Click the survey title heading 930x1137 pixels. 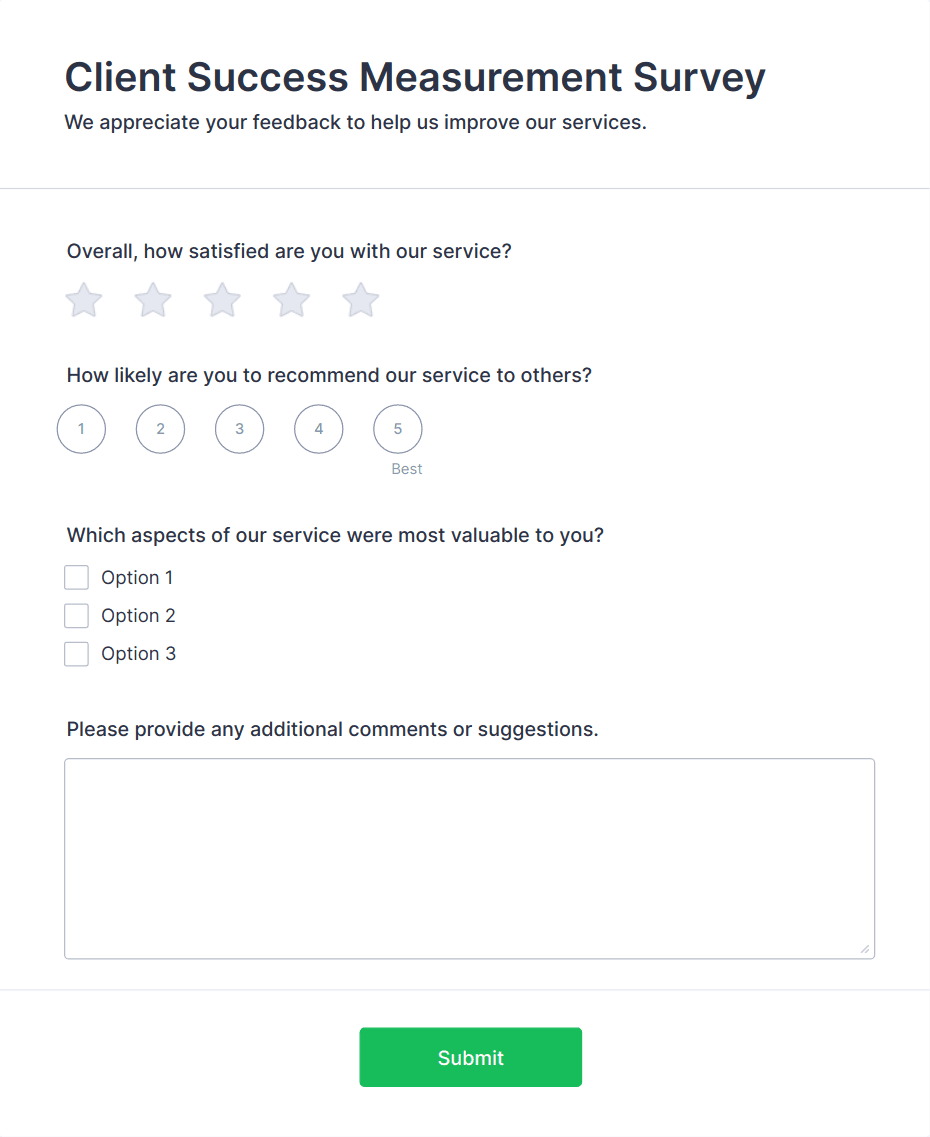(x=414, y=77)
